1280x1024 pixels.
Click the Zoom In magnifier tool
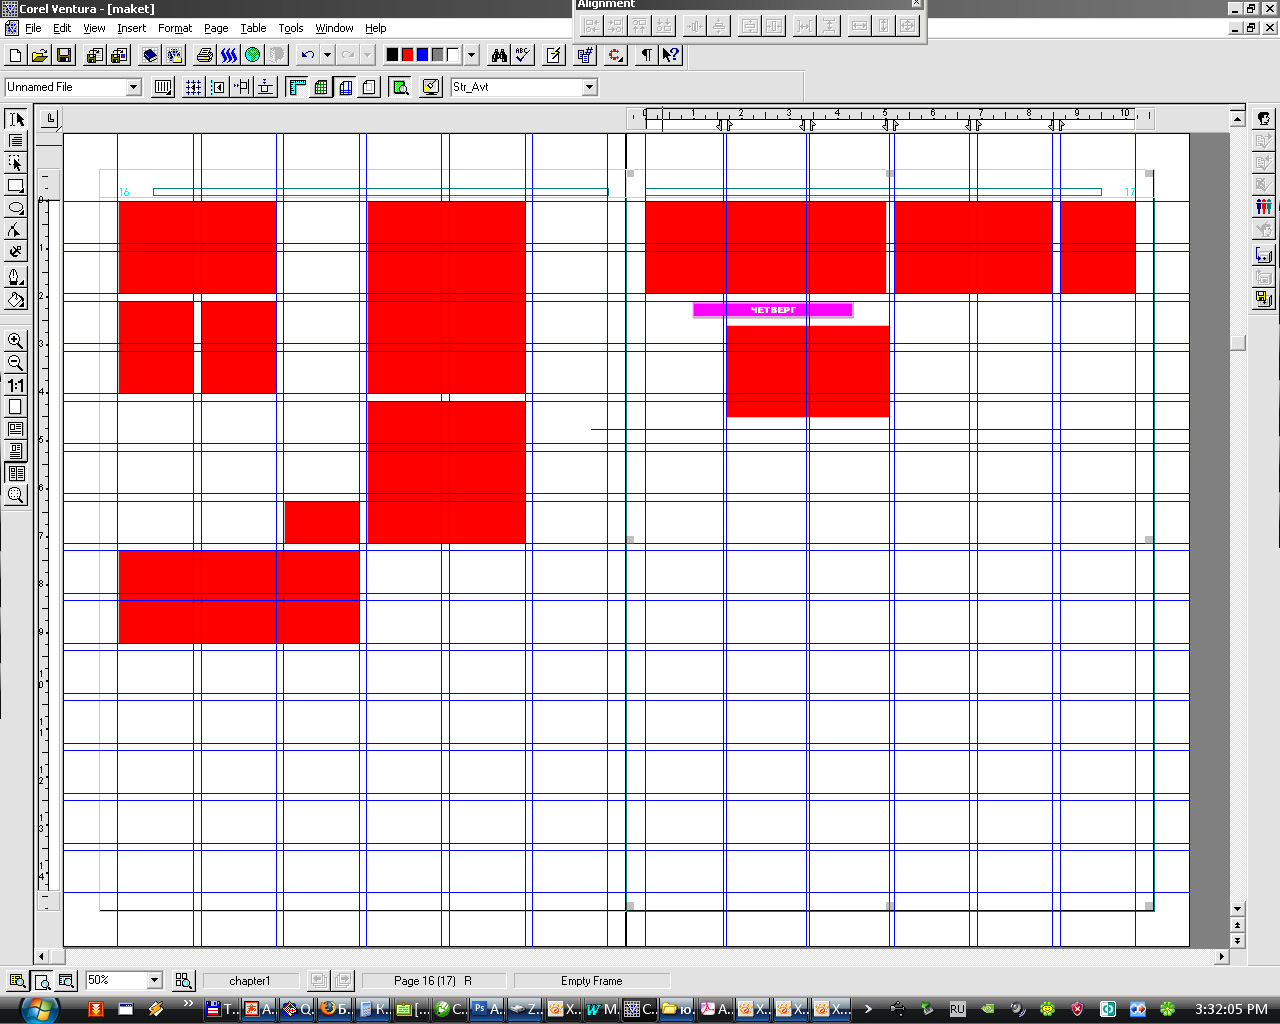pos(16,341)
